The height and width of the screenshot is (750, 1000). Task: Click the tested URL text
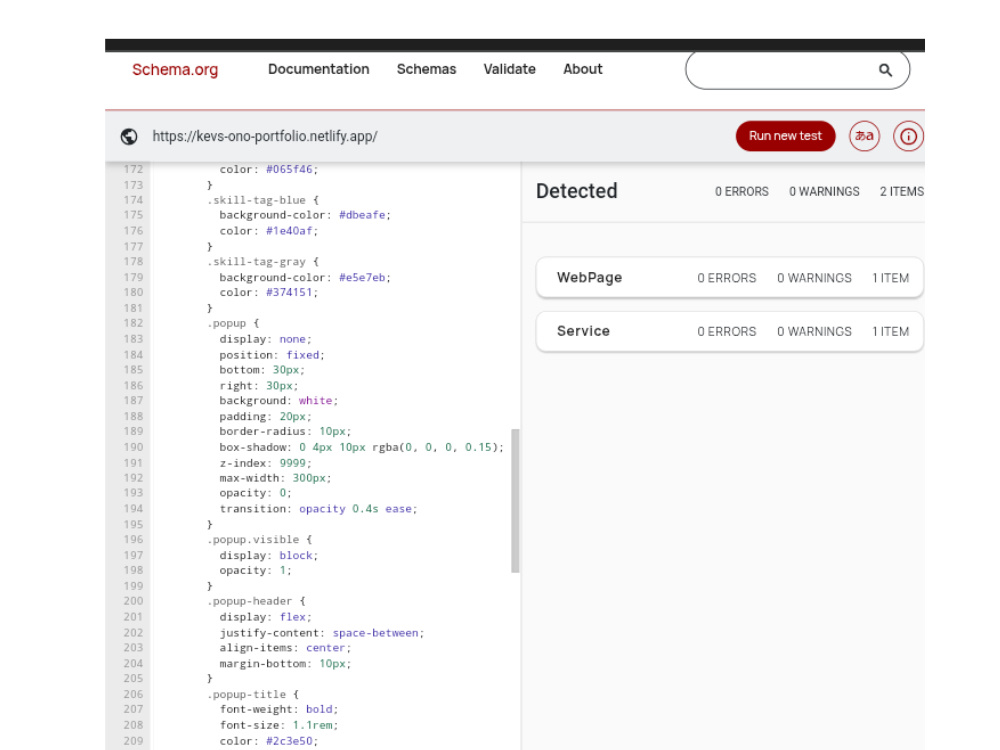(x=265, y=136)
